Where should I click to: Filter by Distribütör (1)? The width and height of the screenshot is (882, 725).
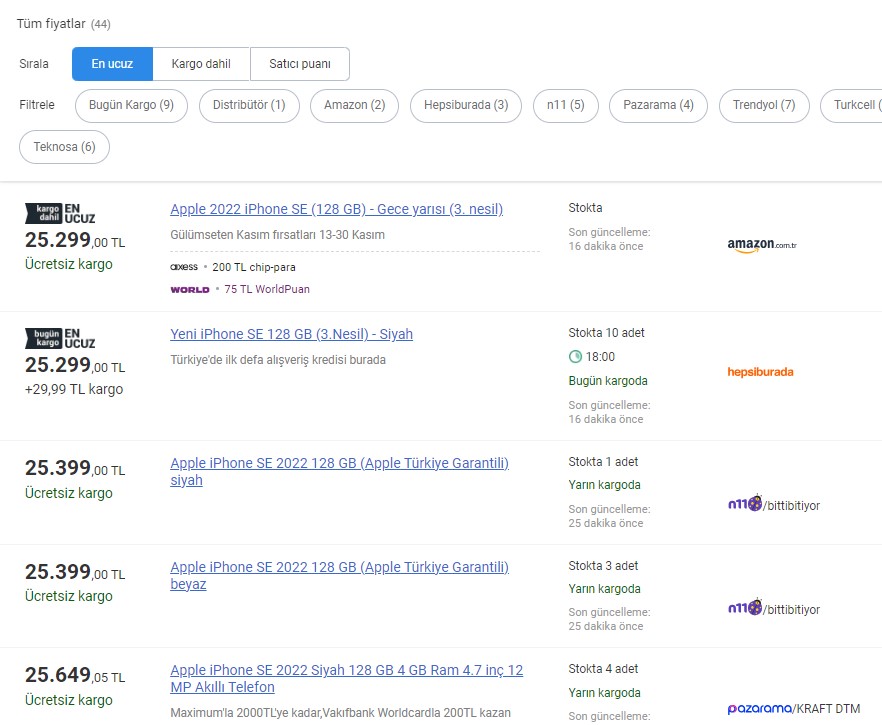(x=249, y=105)
